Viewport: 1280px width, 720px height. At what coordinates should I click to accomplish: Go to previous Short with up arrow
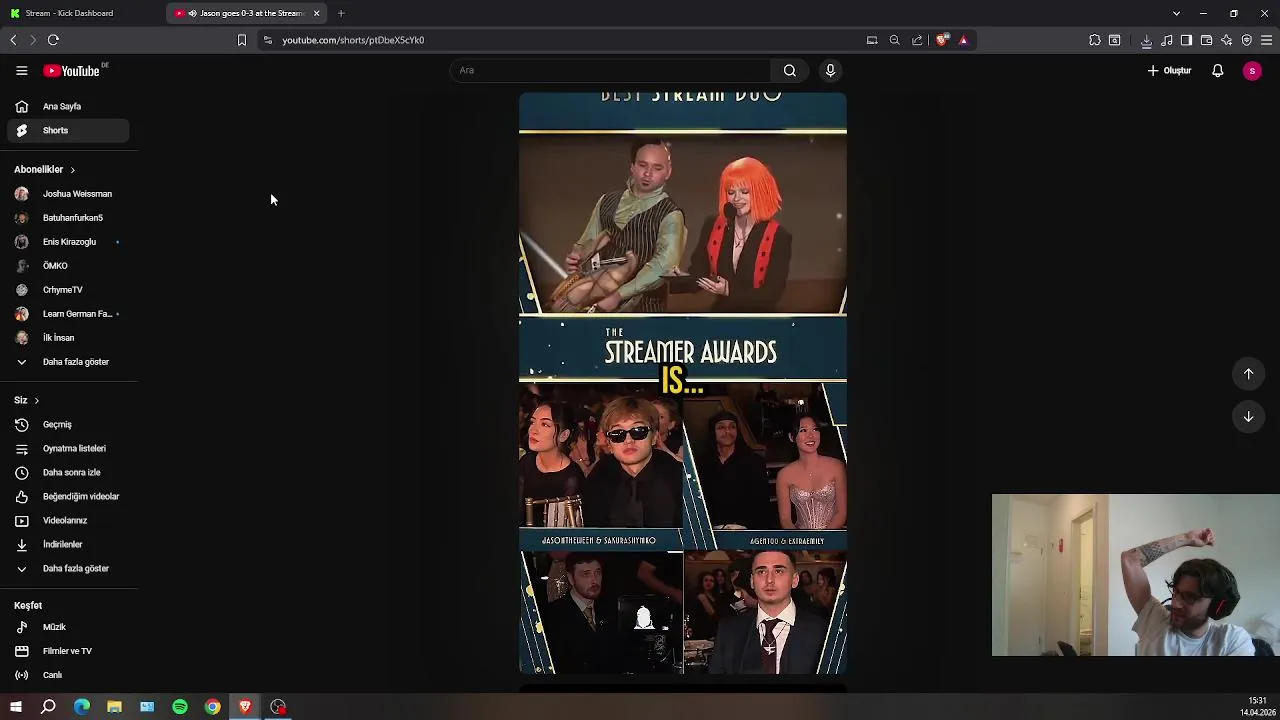tap(1248, 373)
